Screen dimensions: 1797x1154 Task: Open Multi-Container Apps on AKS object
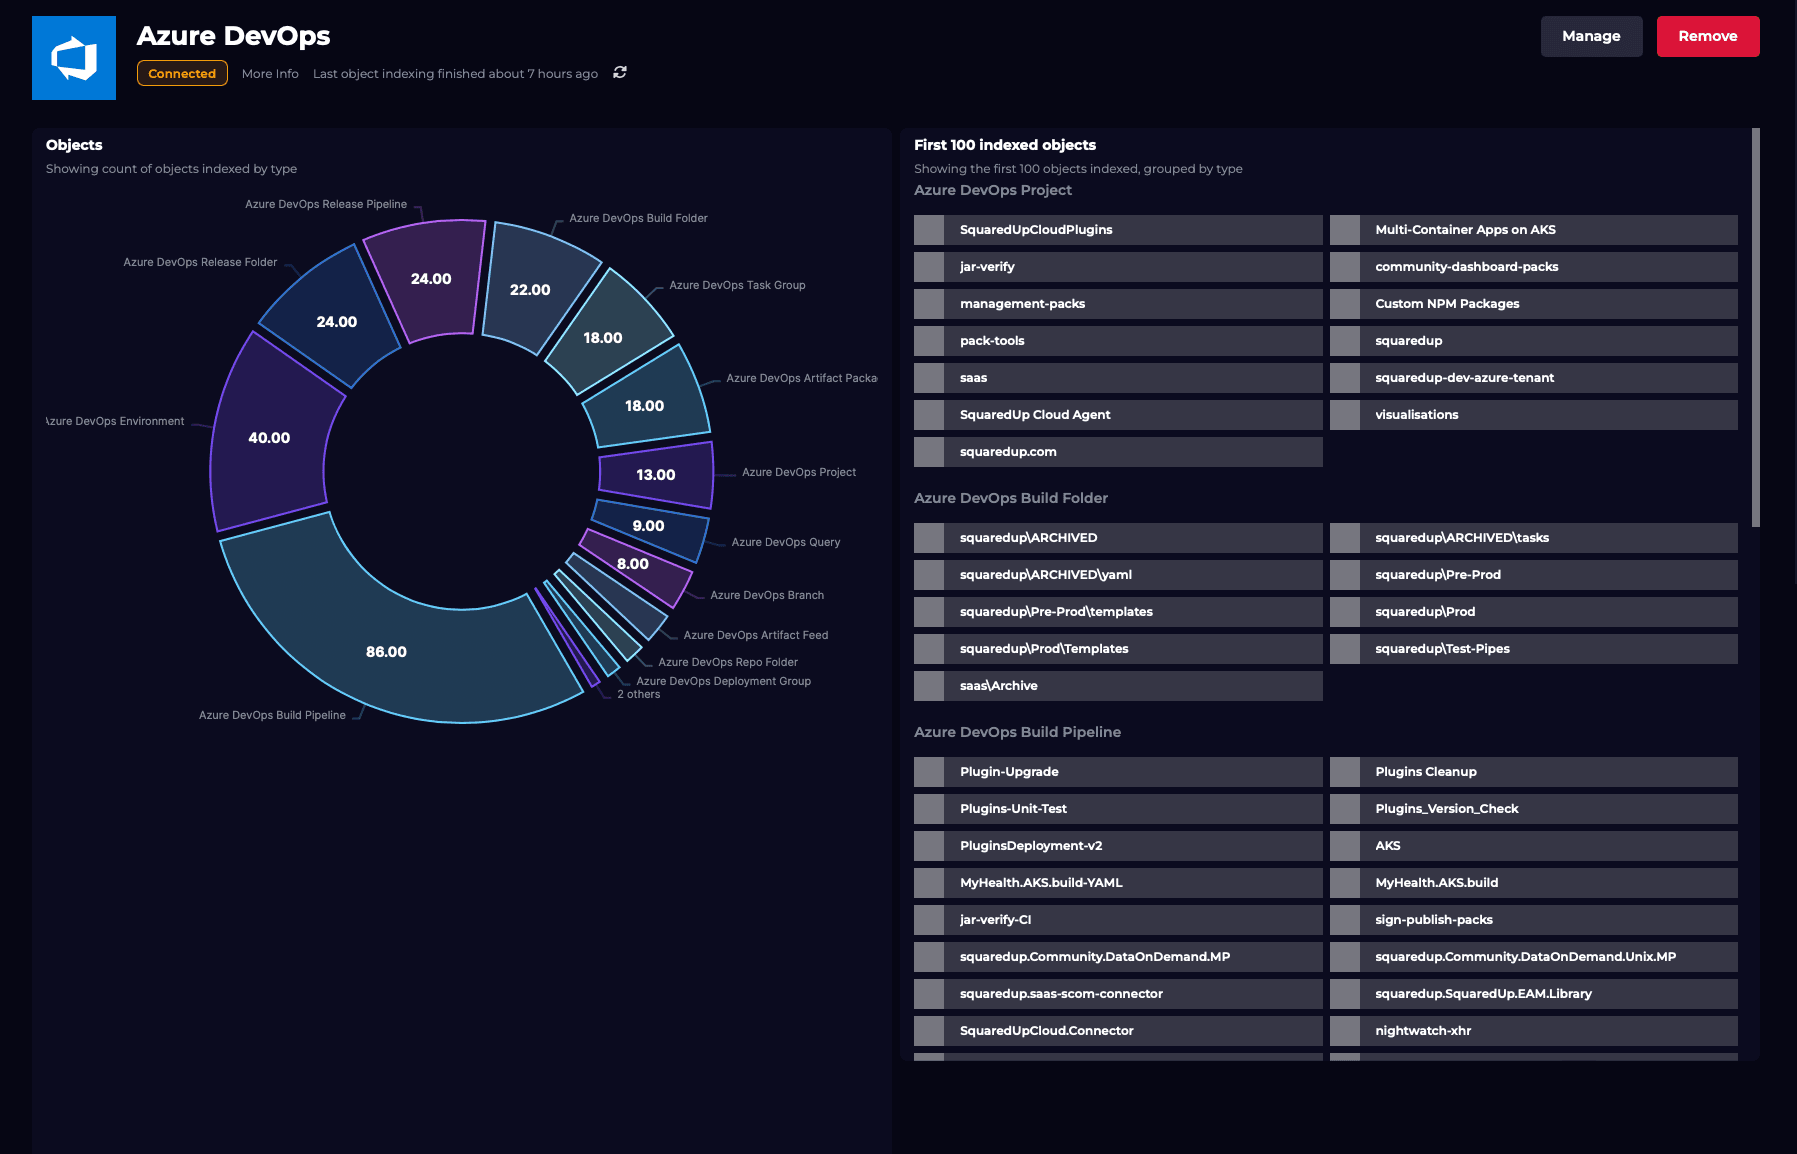point(1534,230)
